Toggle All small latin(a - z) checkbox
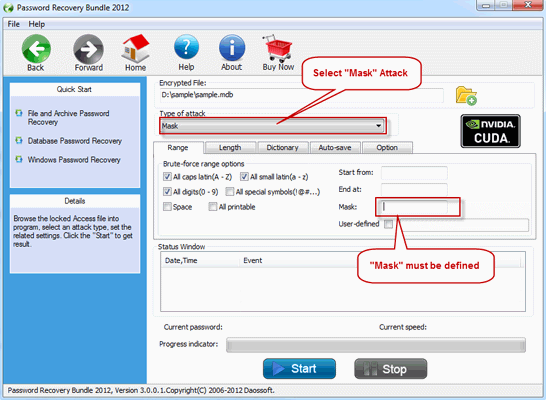Screen dimensions: 546x400 tap(244, 177)
